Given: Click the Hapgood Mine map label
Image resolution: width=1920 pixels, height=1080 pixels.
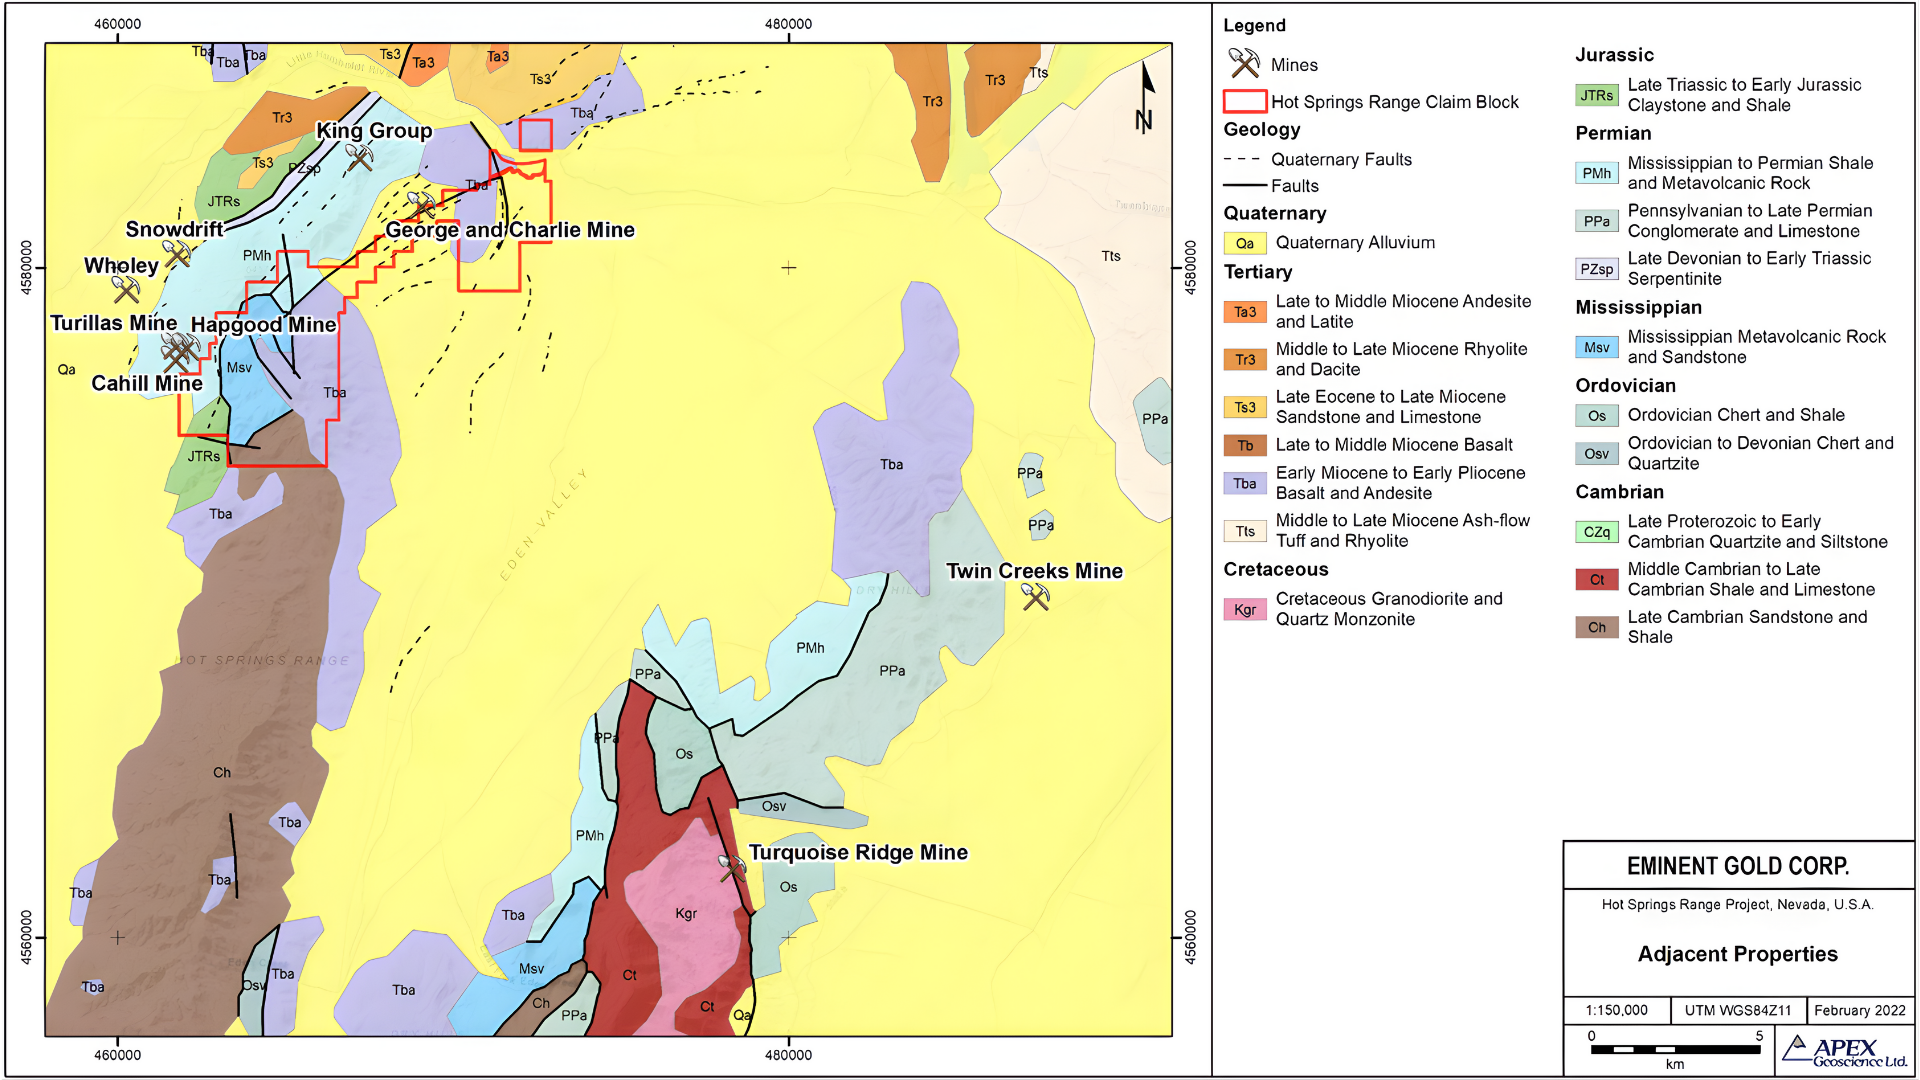Looking at the screenshot, I should tap(264, 325).
